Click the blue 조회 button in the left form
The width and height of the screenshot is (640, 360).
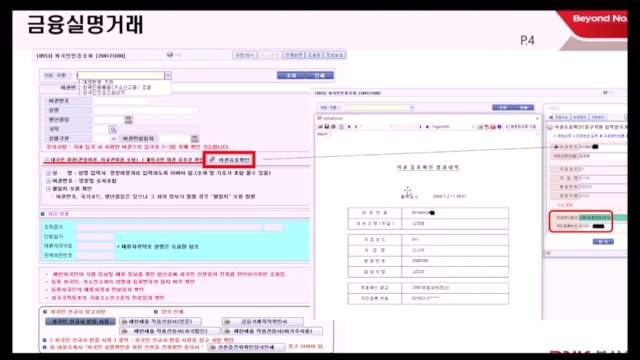pos(291,76)
